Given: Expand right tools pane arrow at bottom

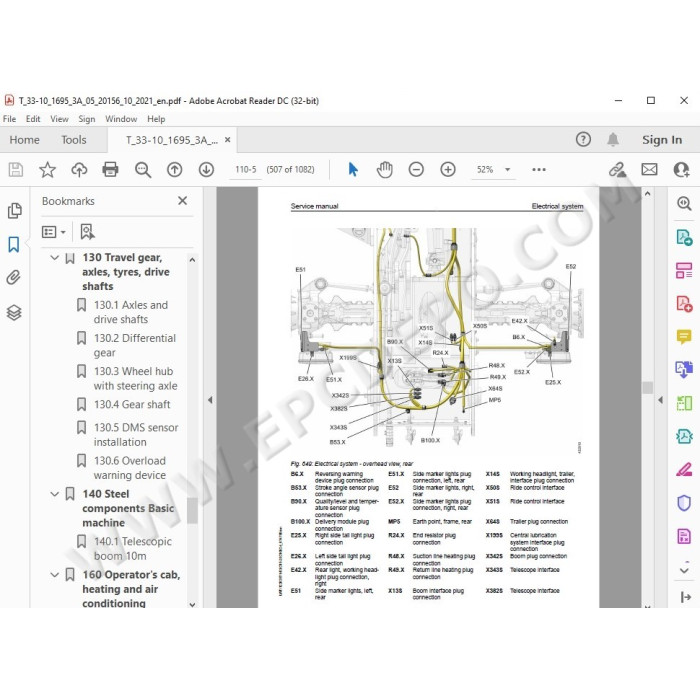Looking at the screenshot, I should coord(686,597).
